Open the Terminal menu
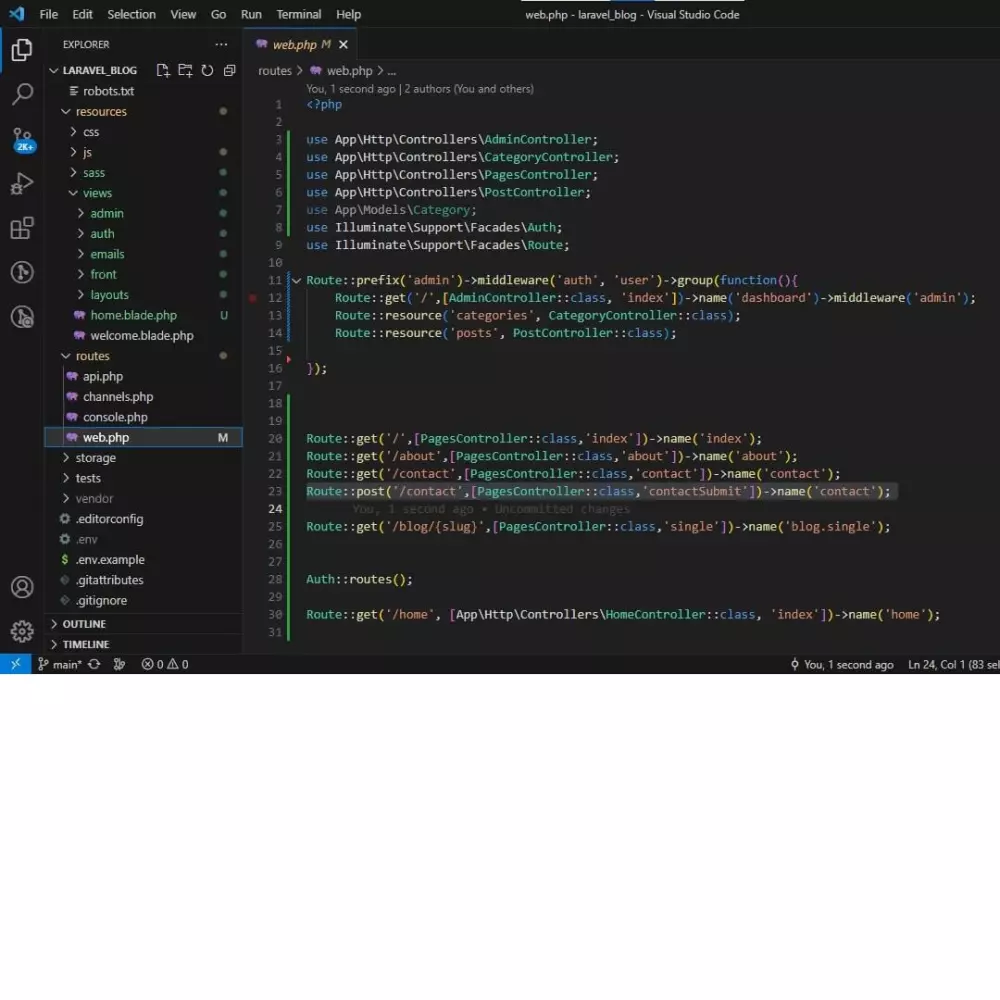This screenshot has width=1000, height=1000. coord(298,14)
